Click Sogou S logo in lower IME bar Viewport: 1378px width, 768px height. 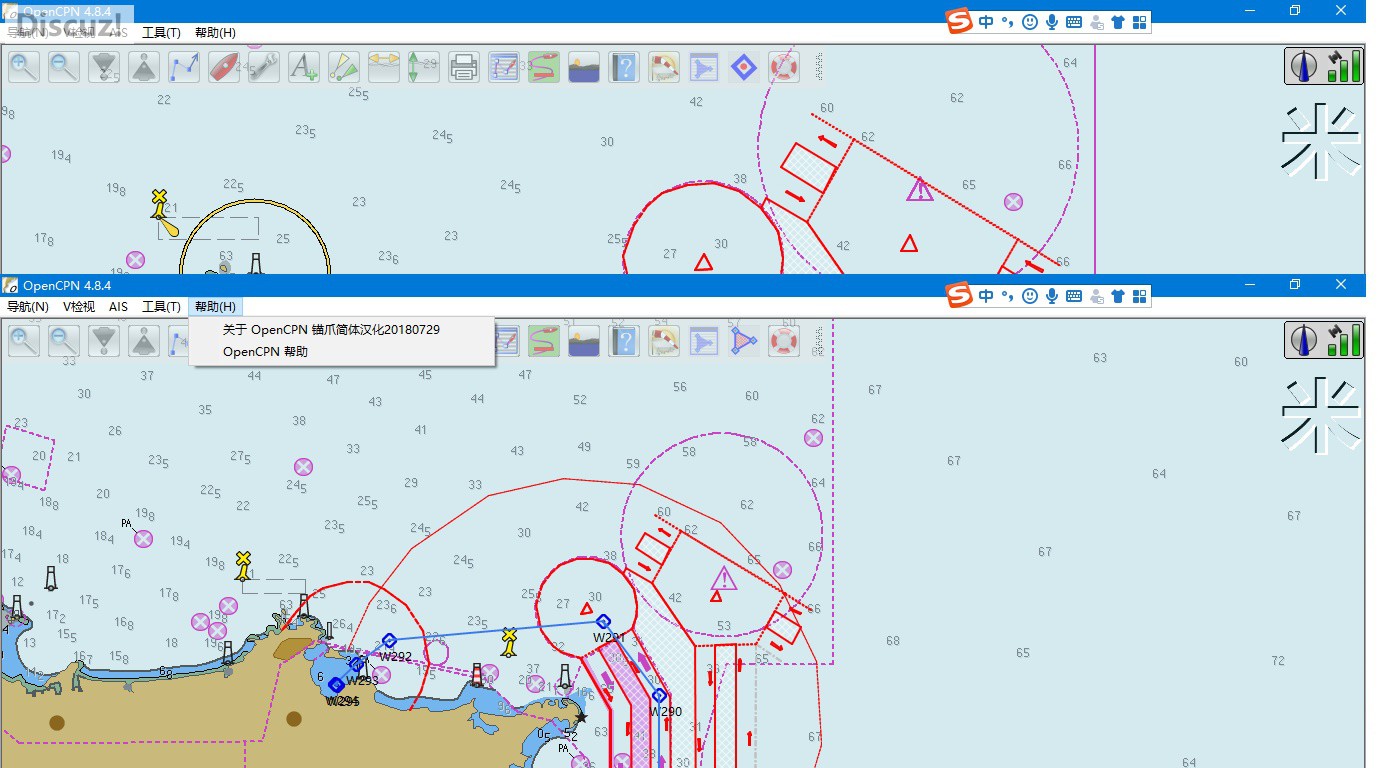click(x=960, y=295)
